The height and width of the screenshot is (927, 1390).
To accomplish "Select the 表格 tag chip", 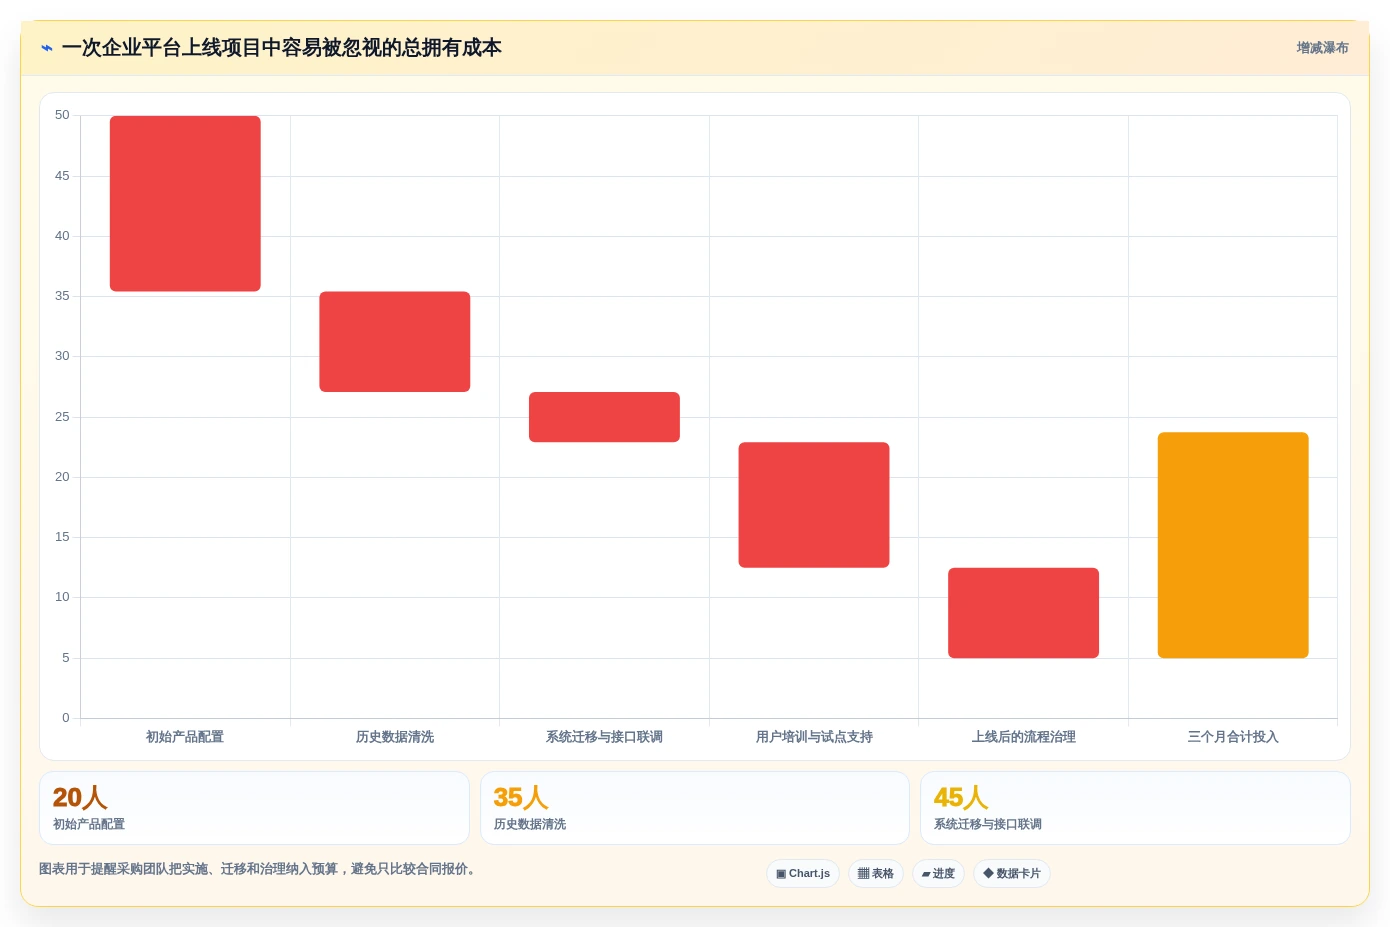I will [x=876, y=873].
